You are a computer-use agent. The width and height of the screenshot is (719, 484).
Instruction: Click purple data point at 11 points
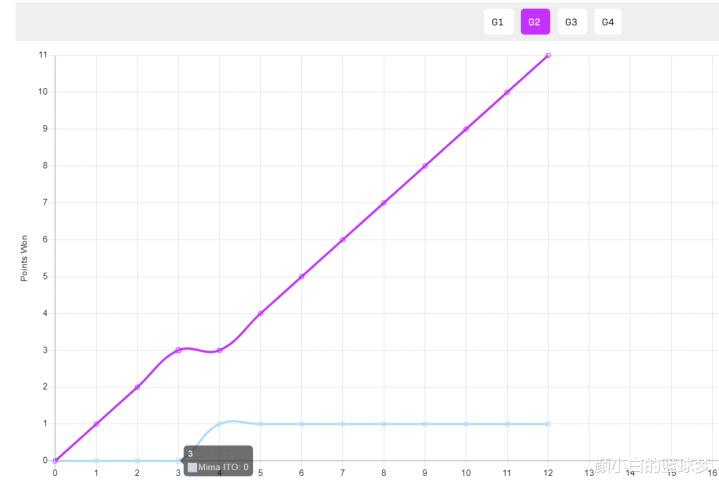tap(548, 55)
